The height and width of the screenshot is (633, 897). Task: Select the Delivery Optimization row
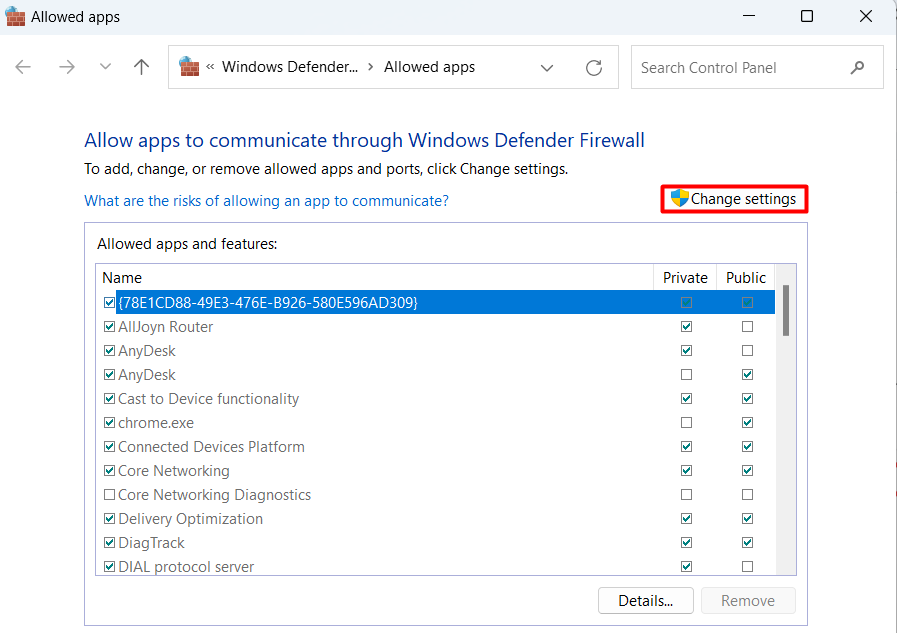435,519
